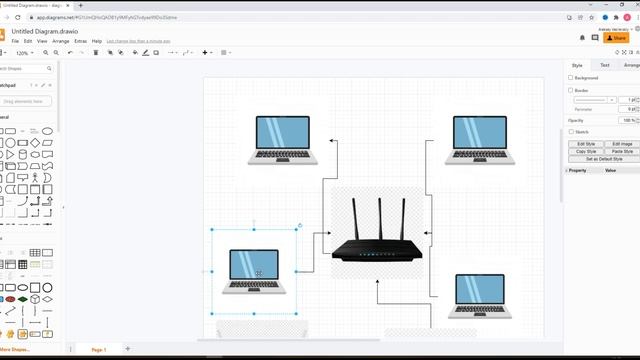The height and width of the screenshot is (360, 640).
Task: Add a new page with plus button
Action: [128, 349]
